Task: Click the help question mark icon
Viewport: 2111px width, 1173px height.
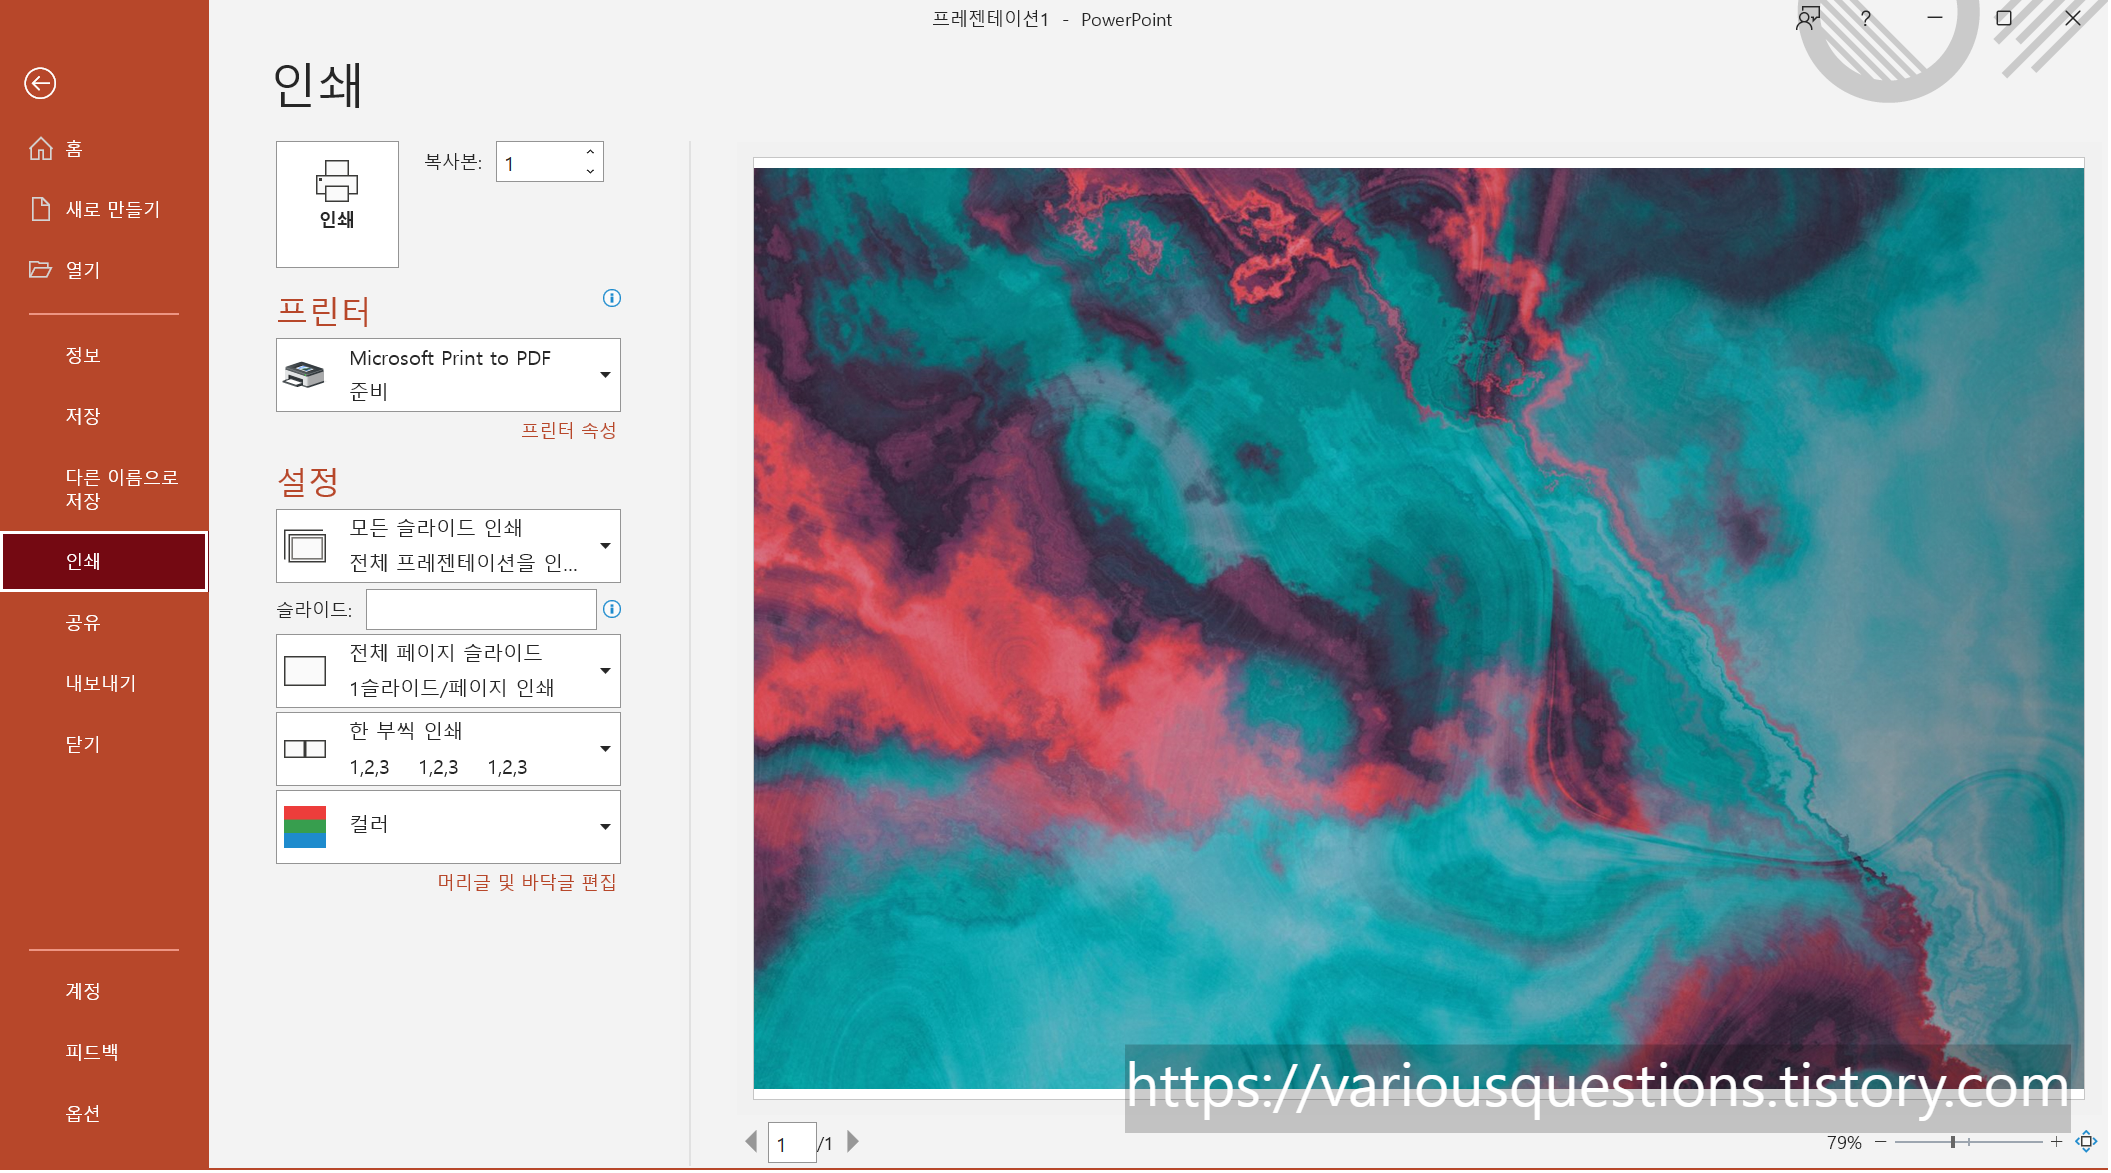Action: coord(1865,19)
